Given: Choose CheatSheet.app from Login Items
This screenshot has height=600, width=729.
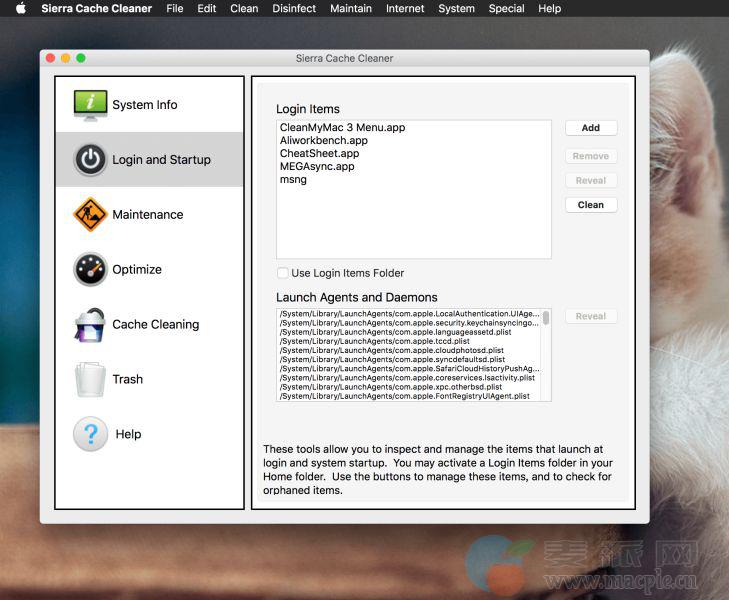Looking at the screenshot, I should 319,154.
